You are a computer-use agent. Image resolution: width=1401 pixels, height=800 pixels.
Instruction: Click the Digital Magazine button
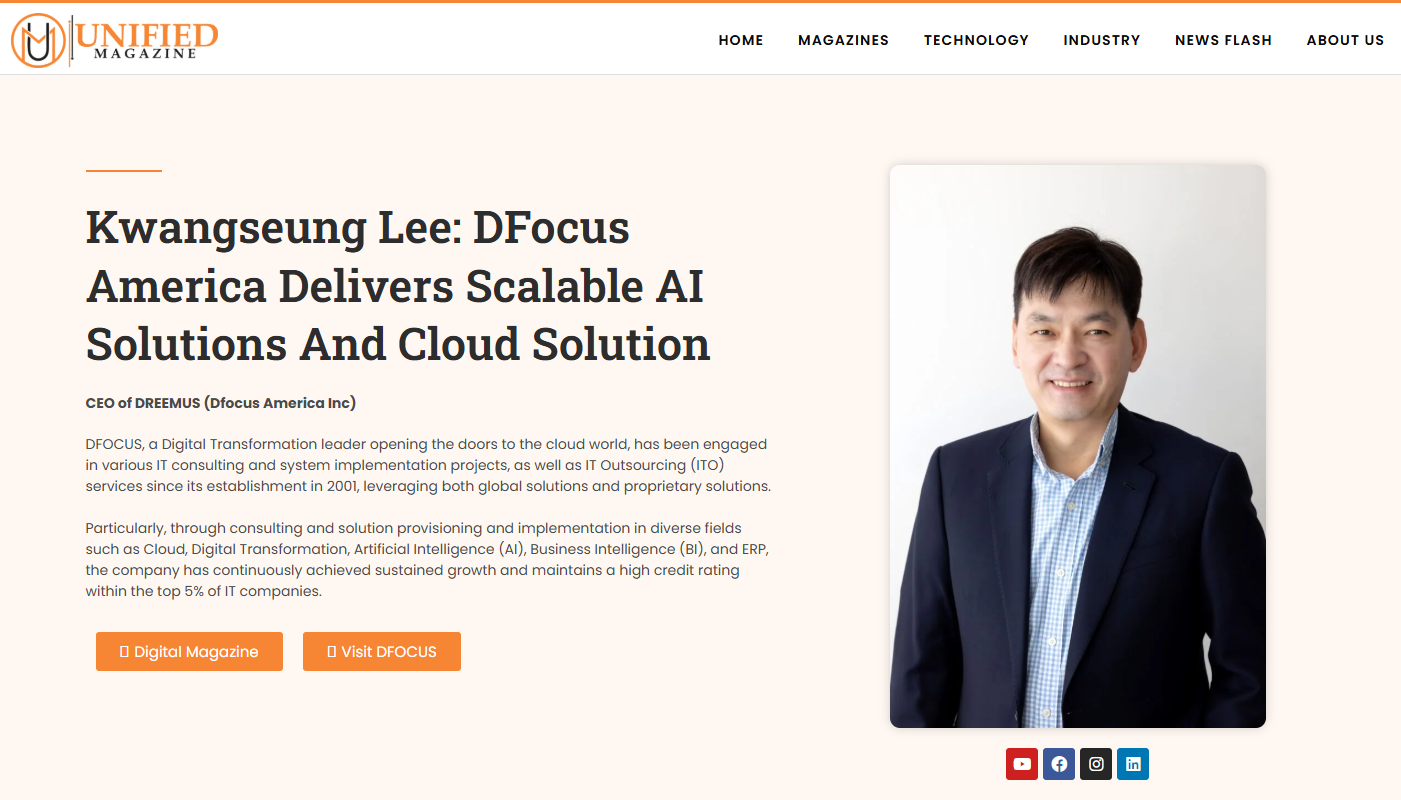click(189, 651)
